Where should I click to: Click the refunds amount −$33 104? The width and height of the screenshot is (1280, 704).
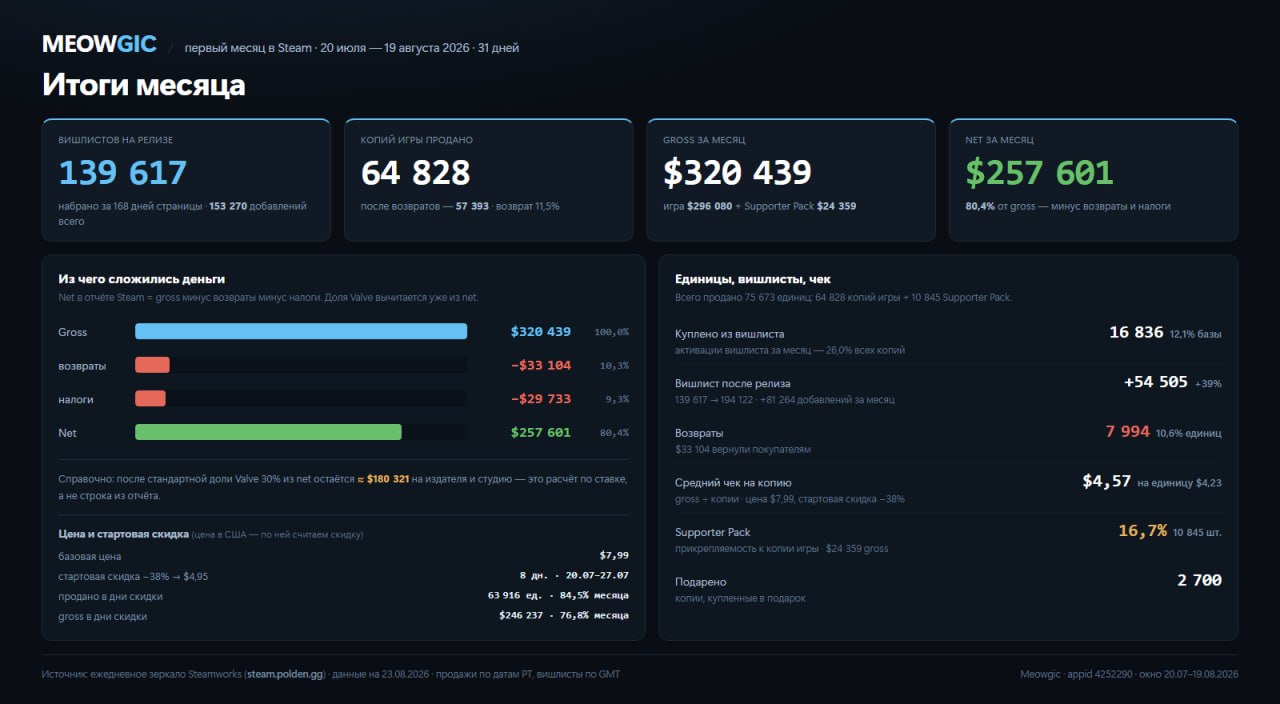541,365
